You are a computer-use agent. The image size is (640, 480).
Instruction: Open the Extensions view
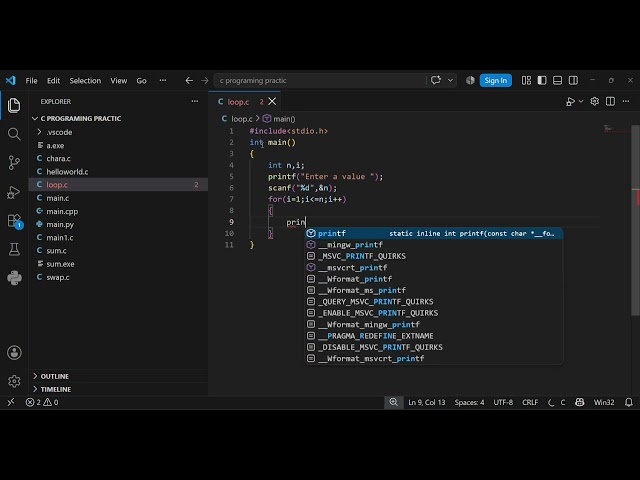tap(14, 221)
